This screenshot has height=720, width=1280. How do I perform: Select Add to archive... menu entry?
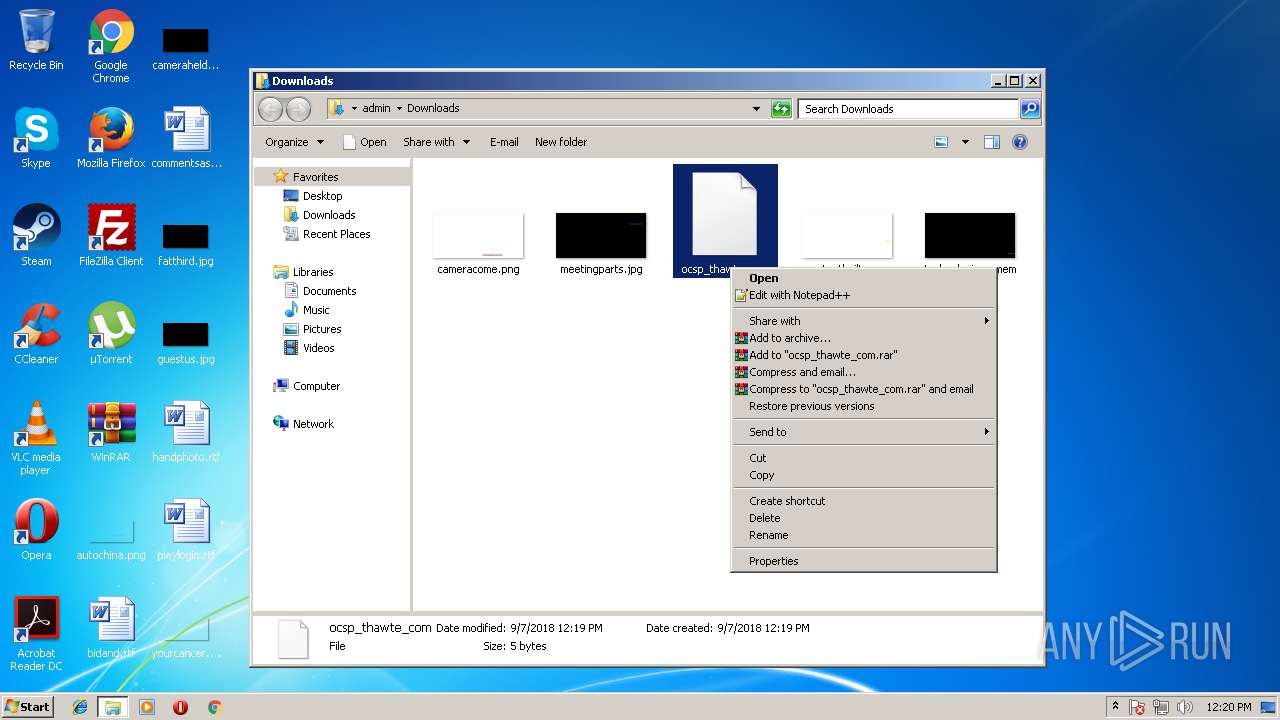click(x=864, y=338)
